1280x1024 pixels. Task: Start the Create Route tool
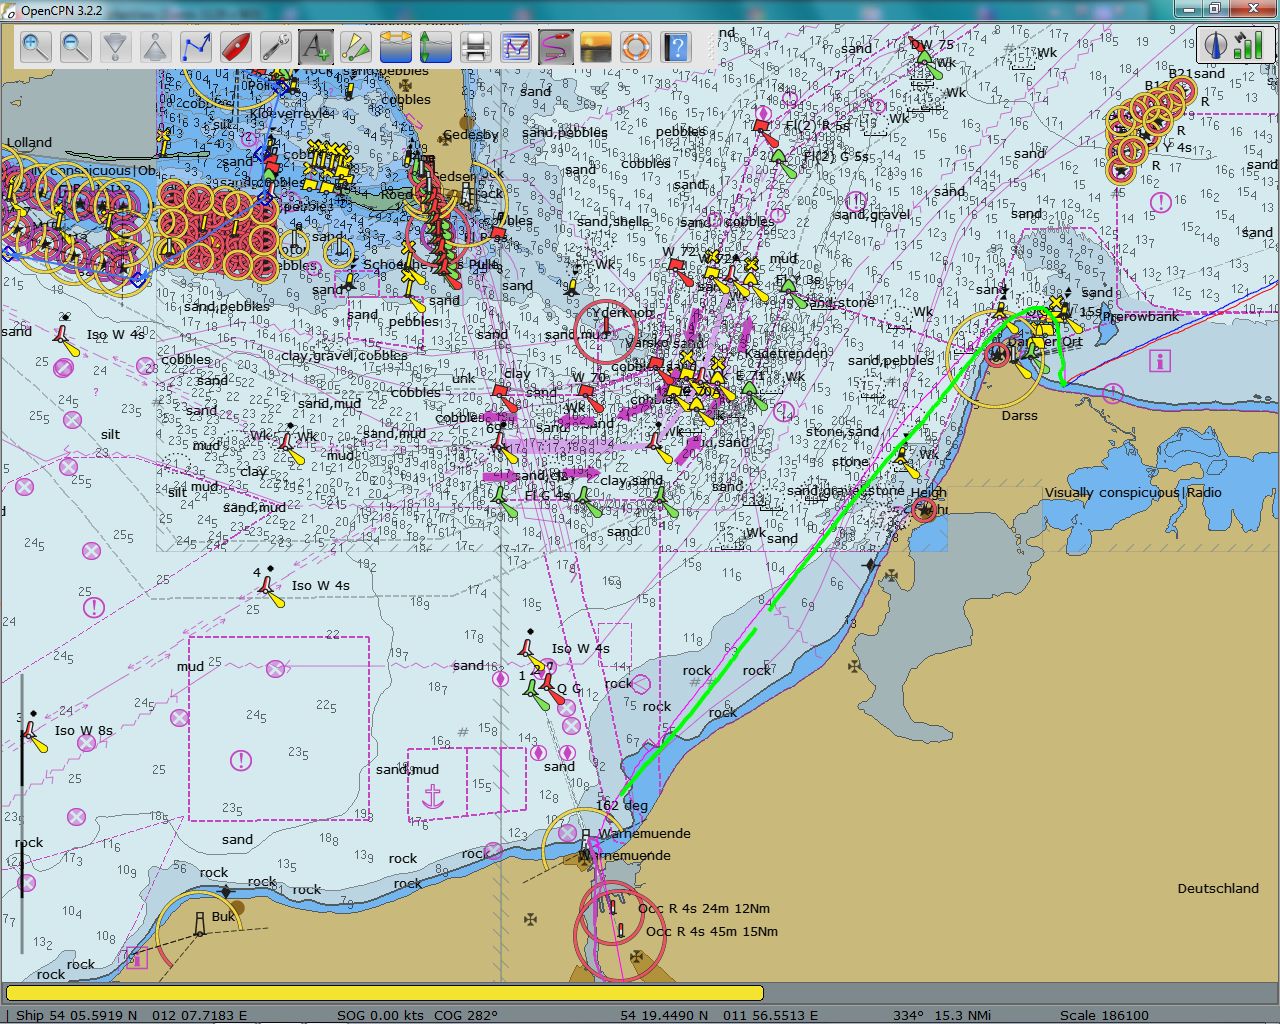(196, 46)
